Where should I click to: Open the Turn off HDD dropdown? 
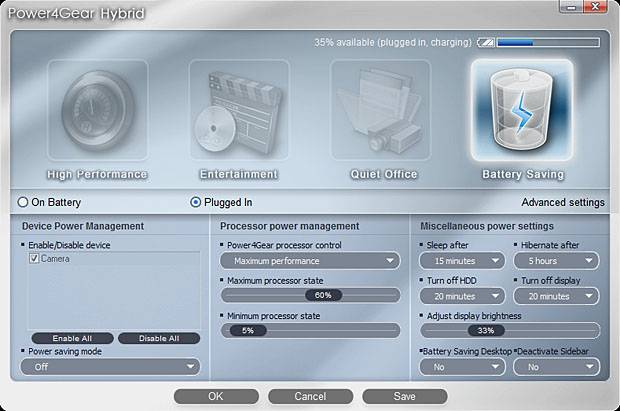click(462, 296)
